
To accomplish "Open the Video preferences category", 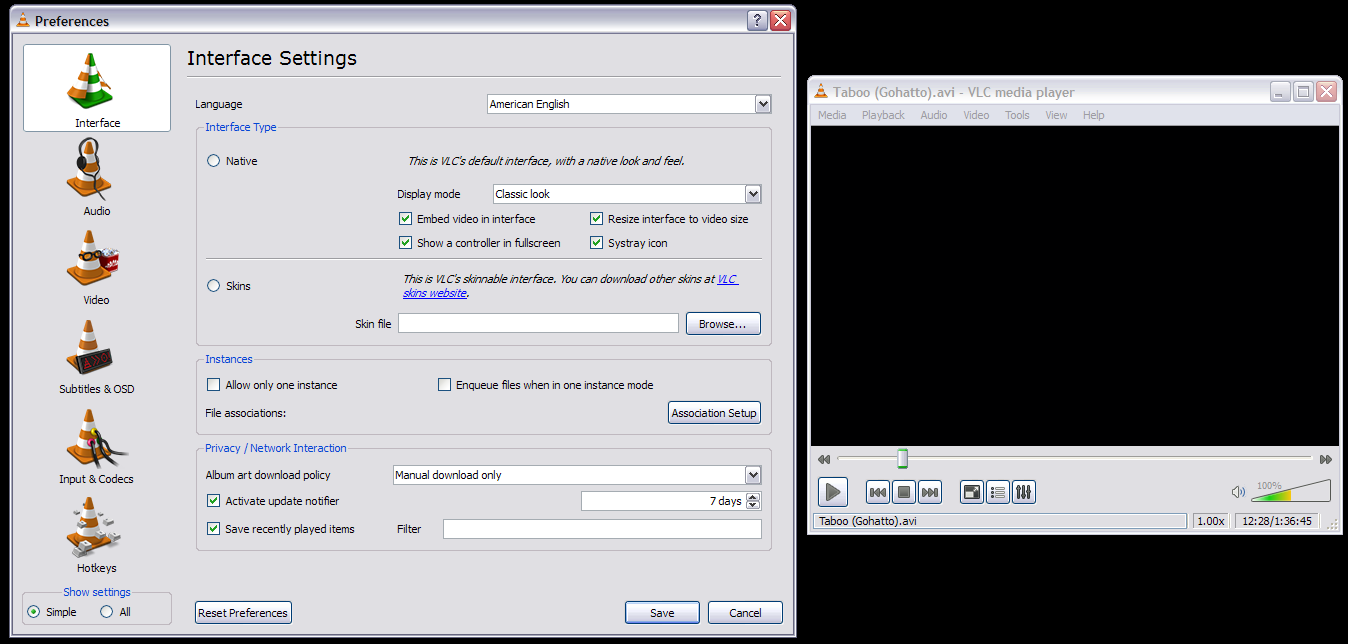I will [97, 266].
